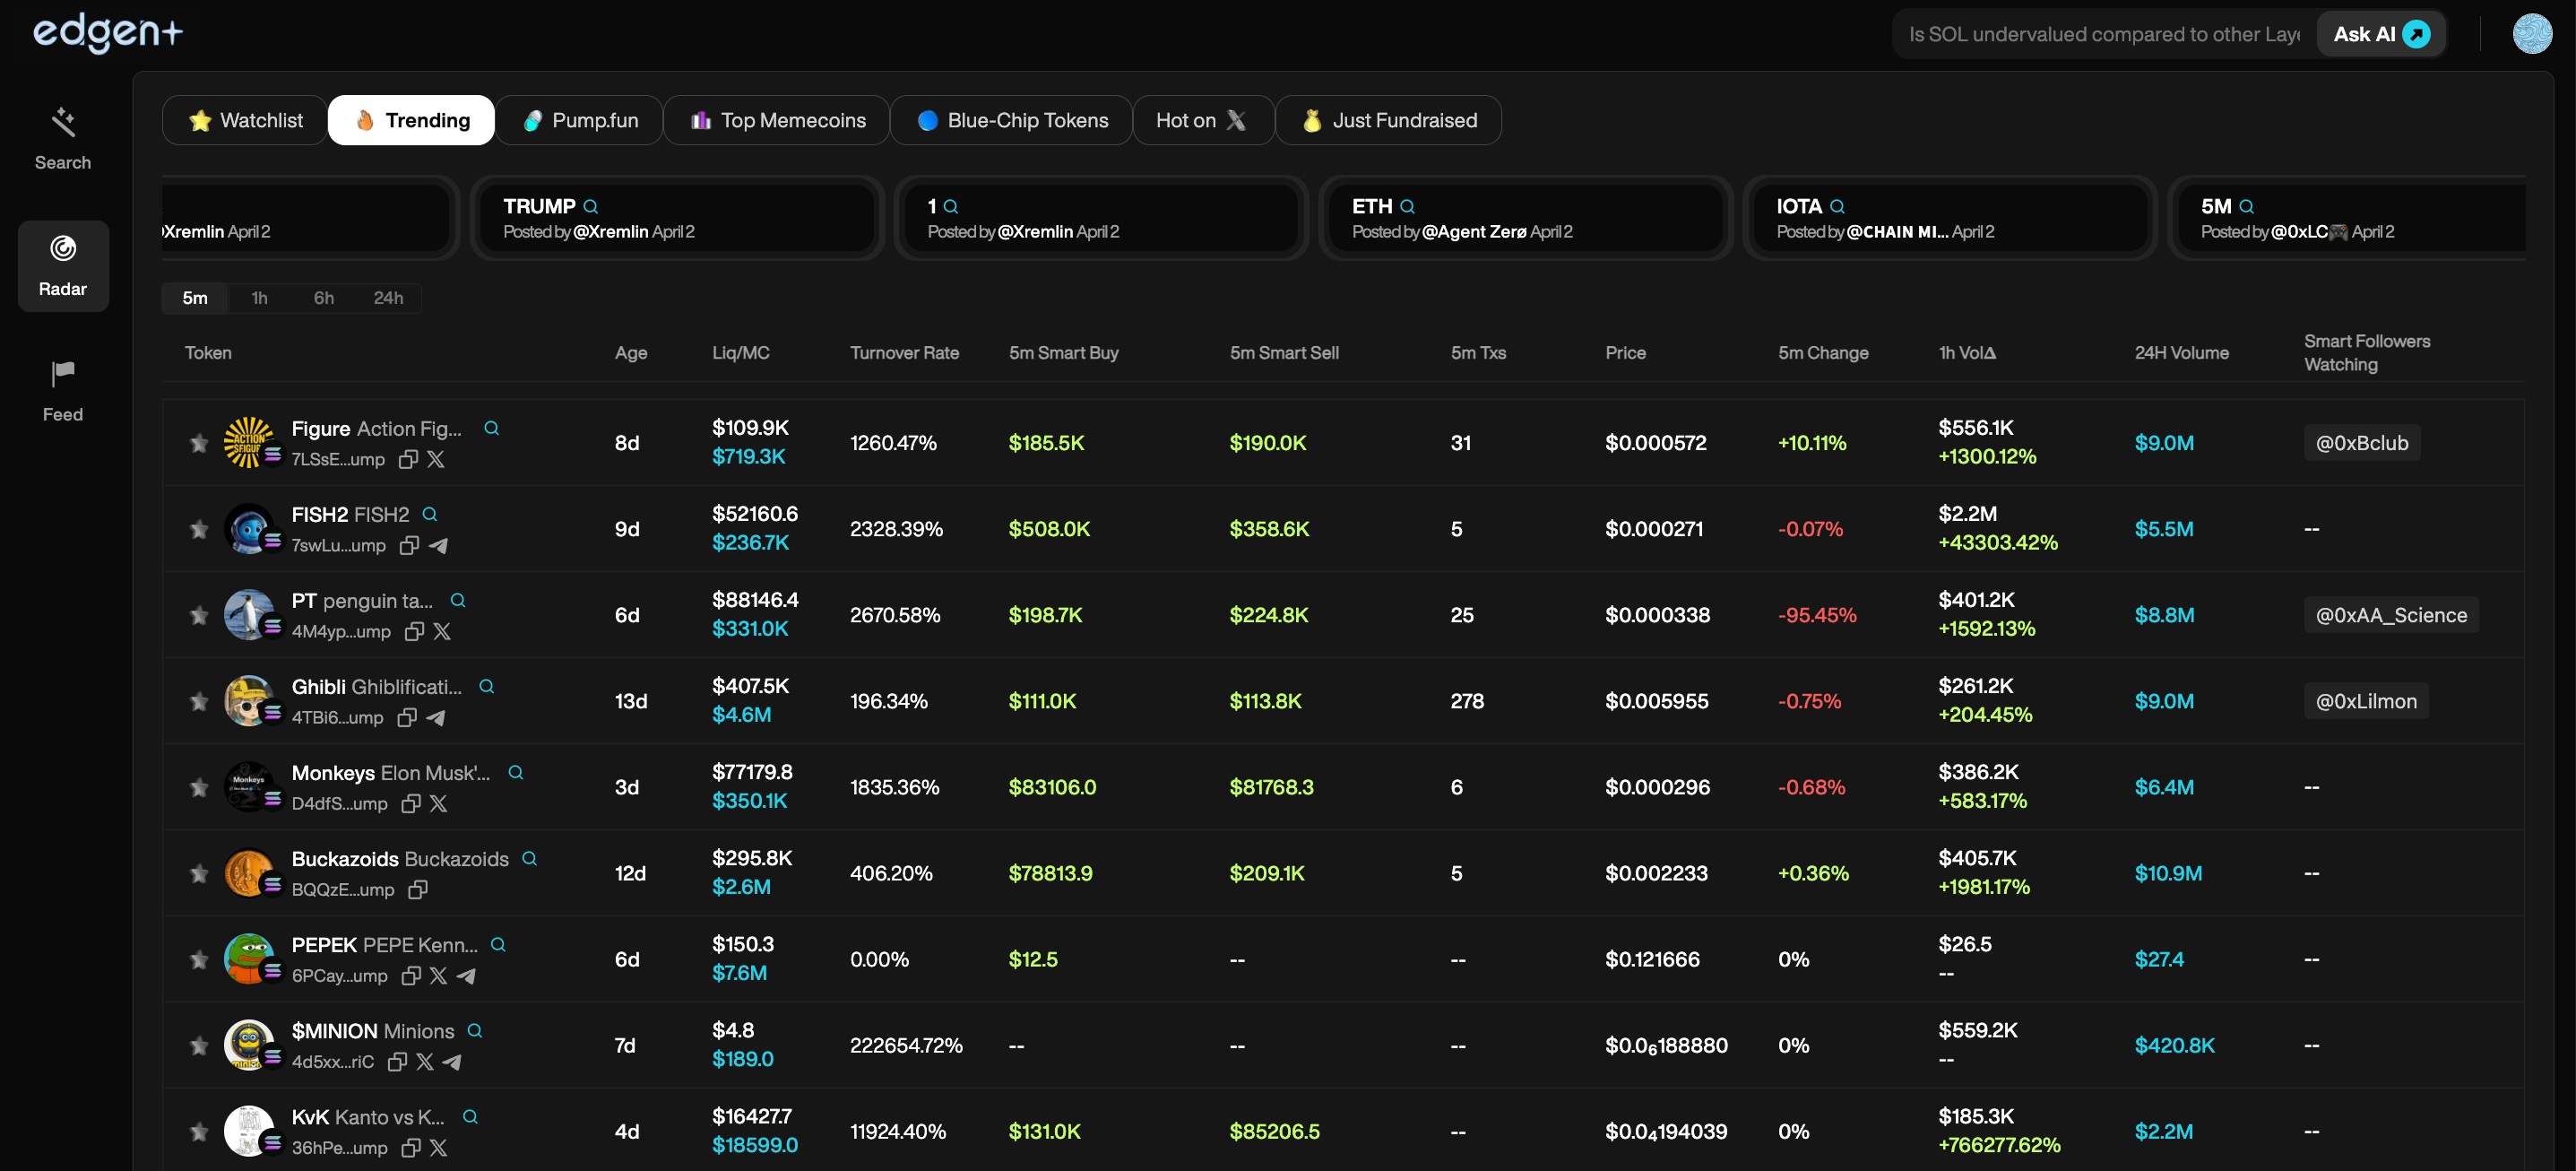This screenshot has width=2576, height=1171.
Task: Click search icon beside TRUMP card
Action: 591,206
